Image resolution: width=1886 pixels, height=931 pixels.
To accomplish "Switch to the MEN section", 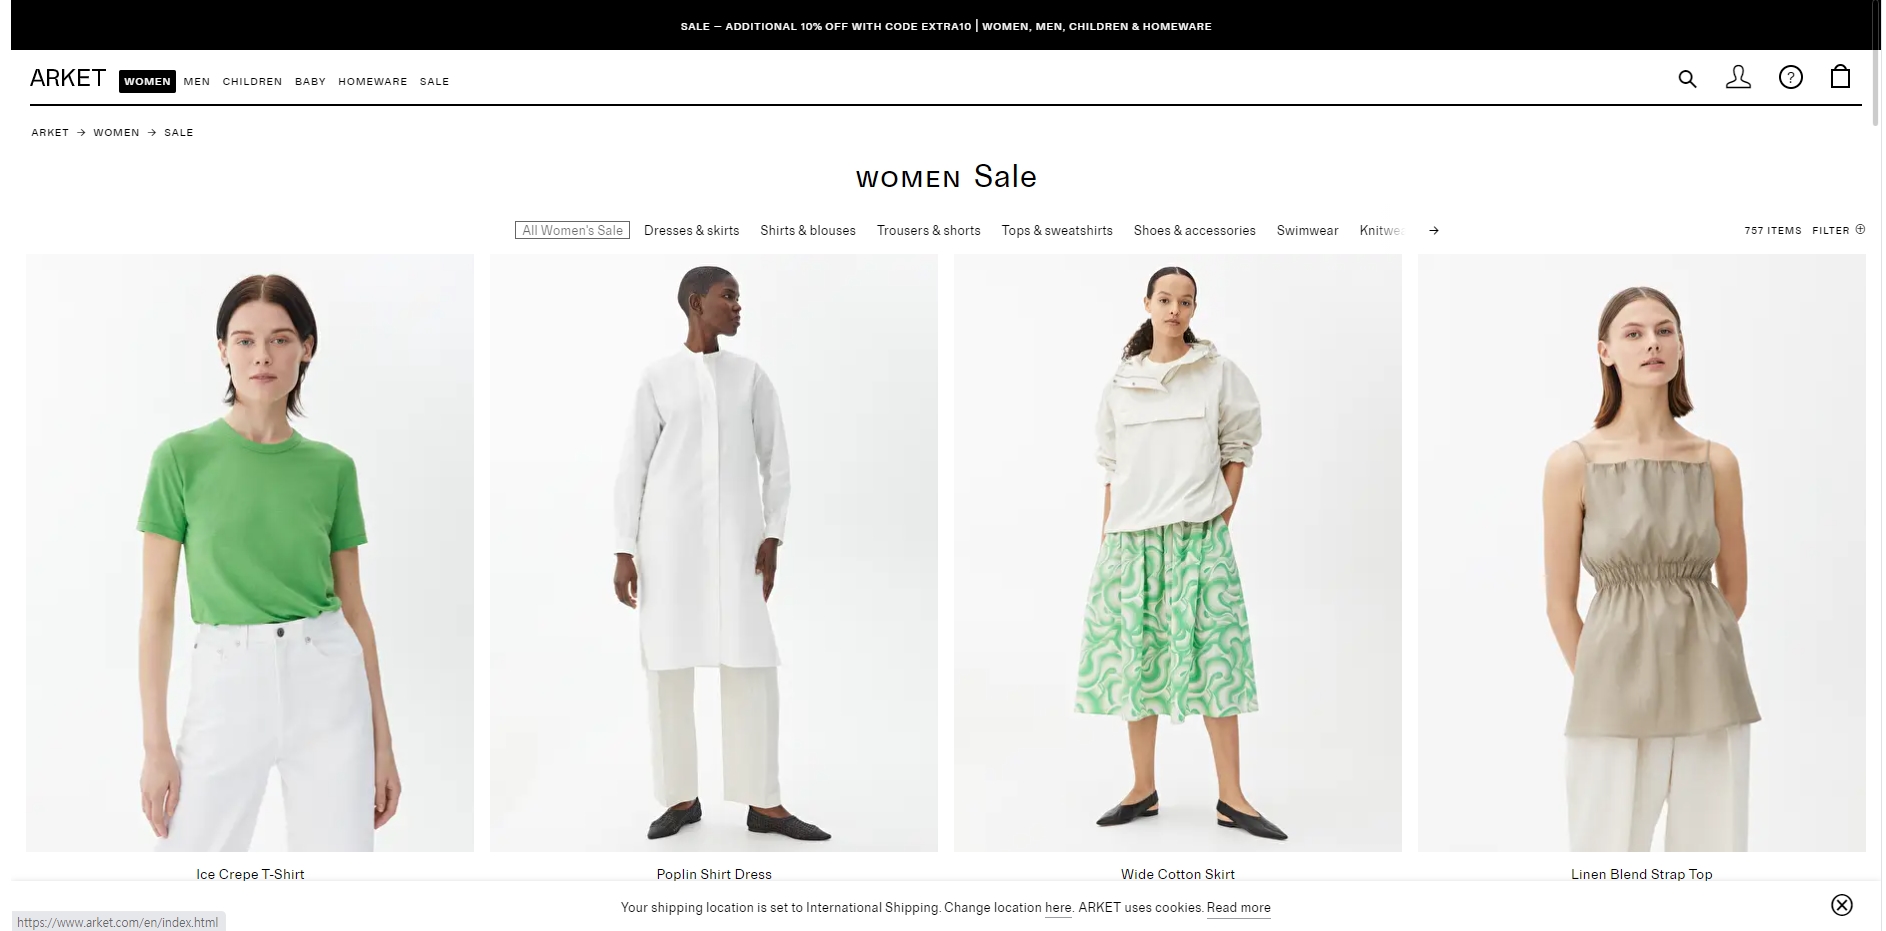I will (x=197, y=81).
